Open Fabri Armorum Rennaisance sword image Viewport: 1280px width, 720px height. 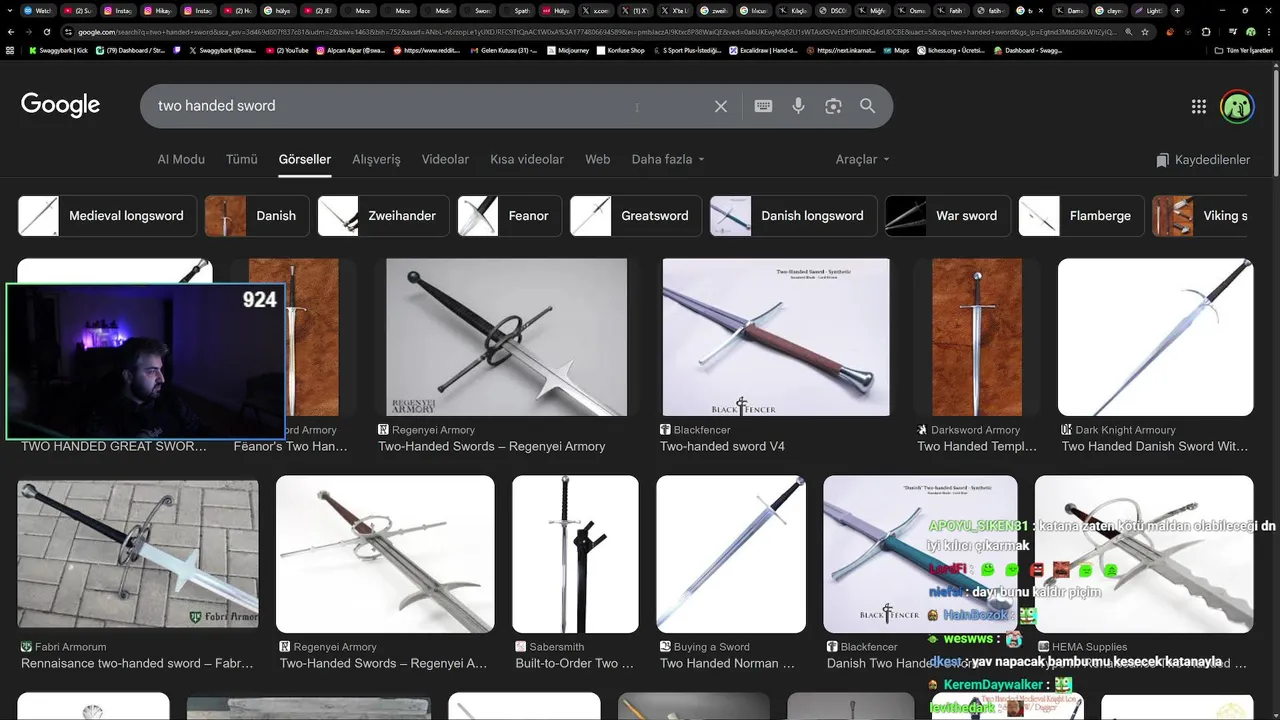(138, 554)
